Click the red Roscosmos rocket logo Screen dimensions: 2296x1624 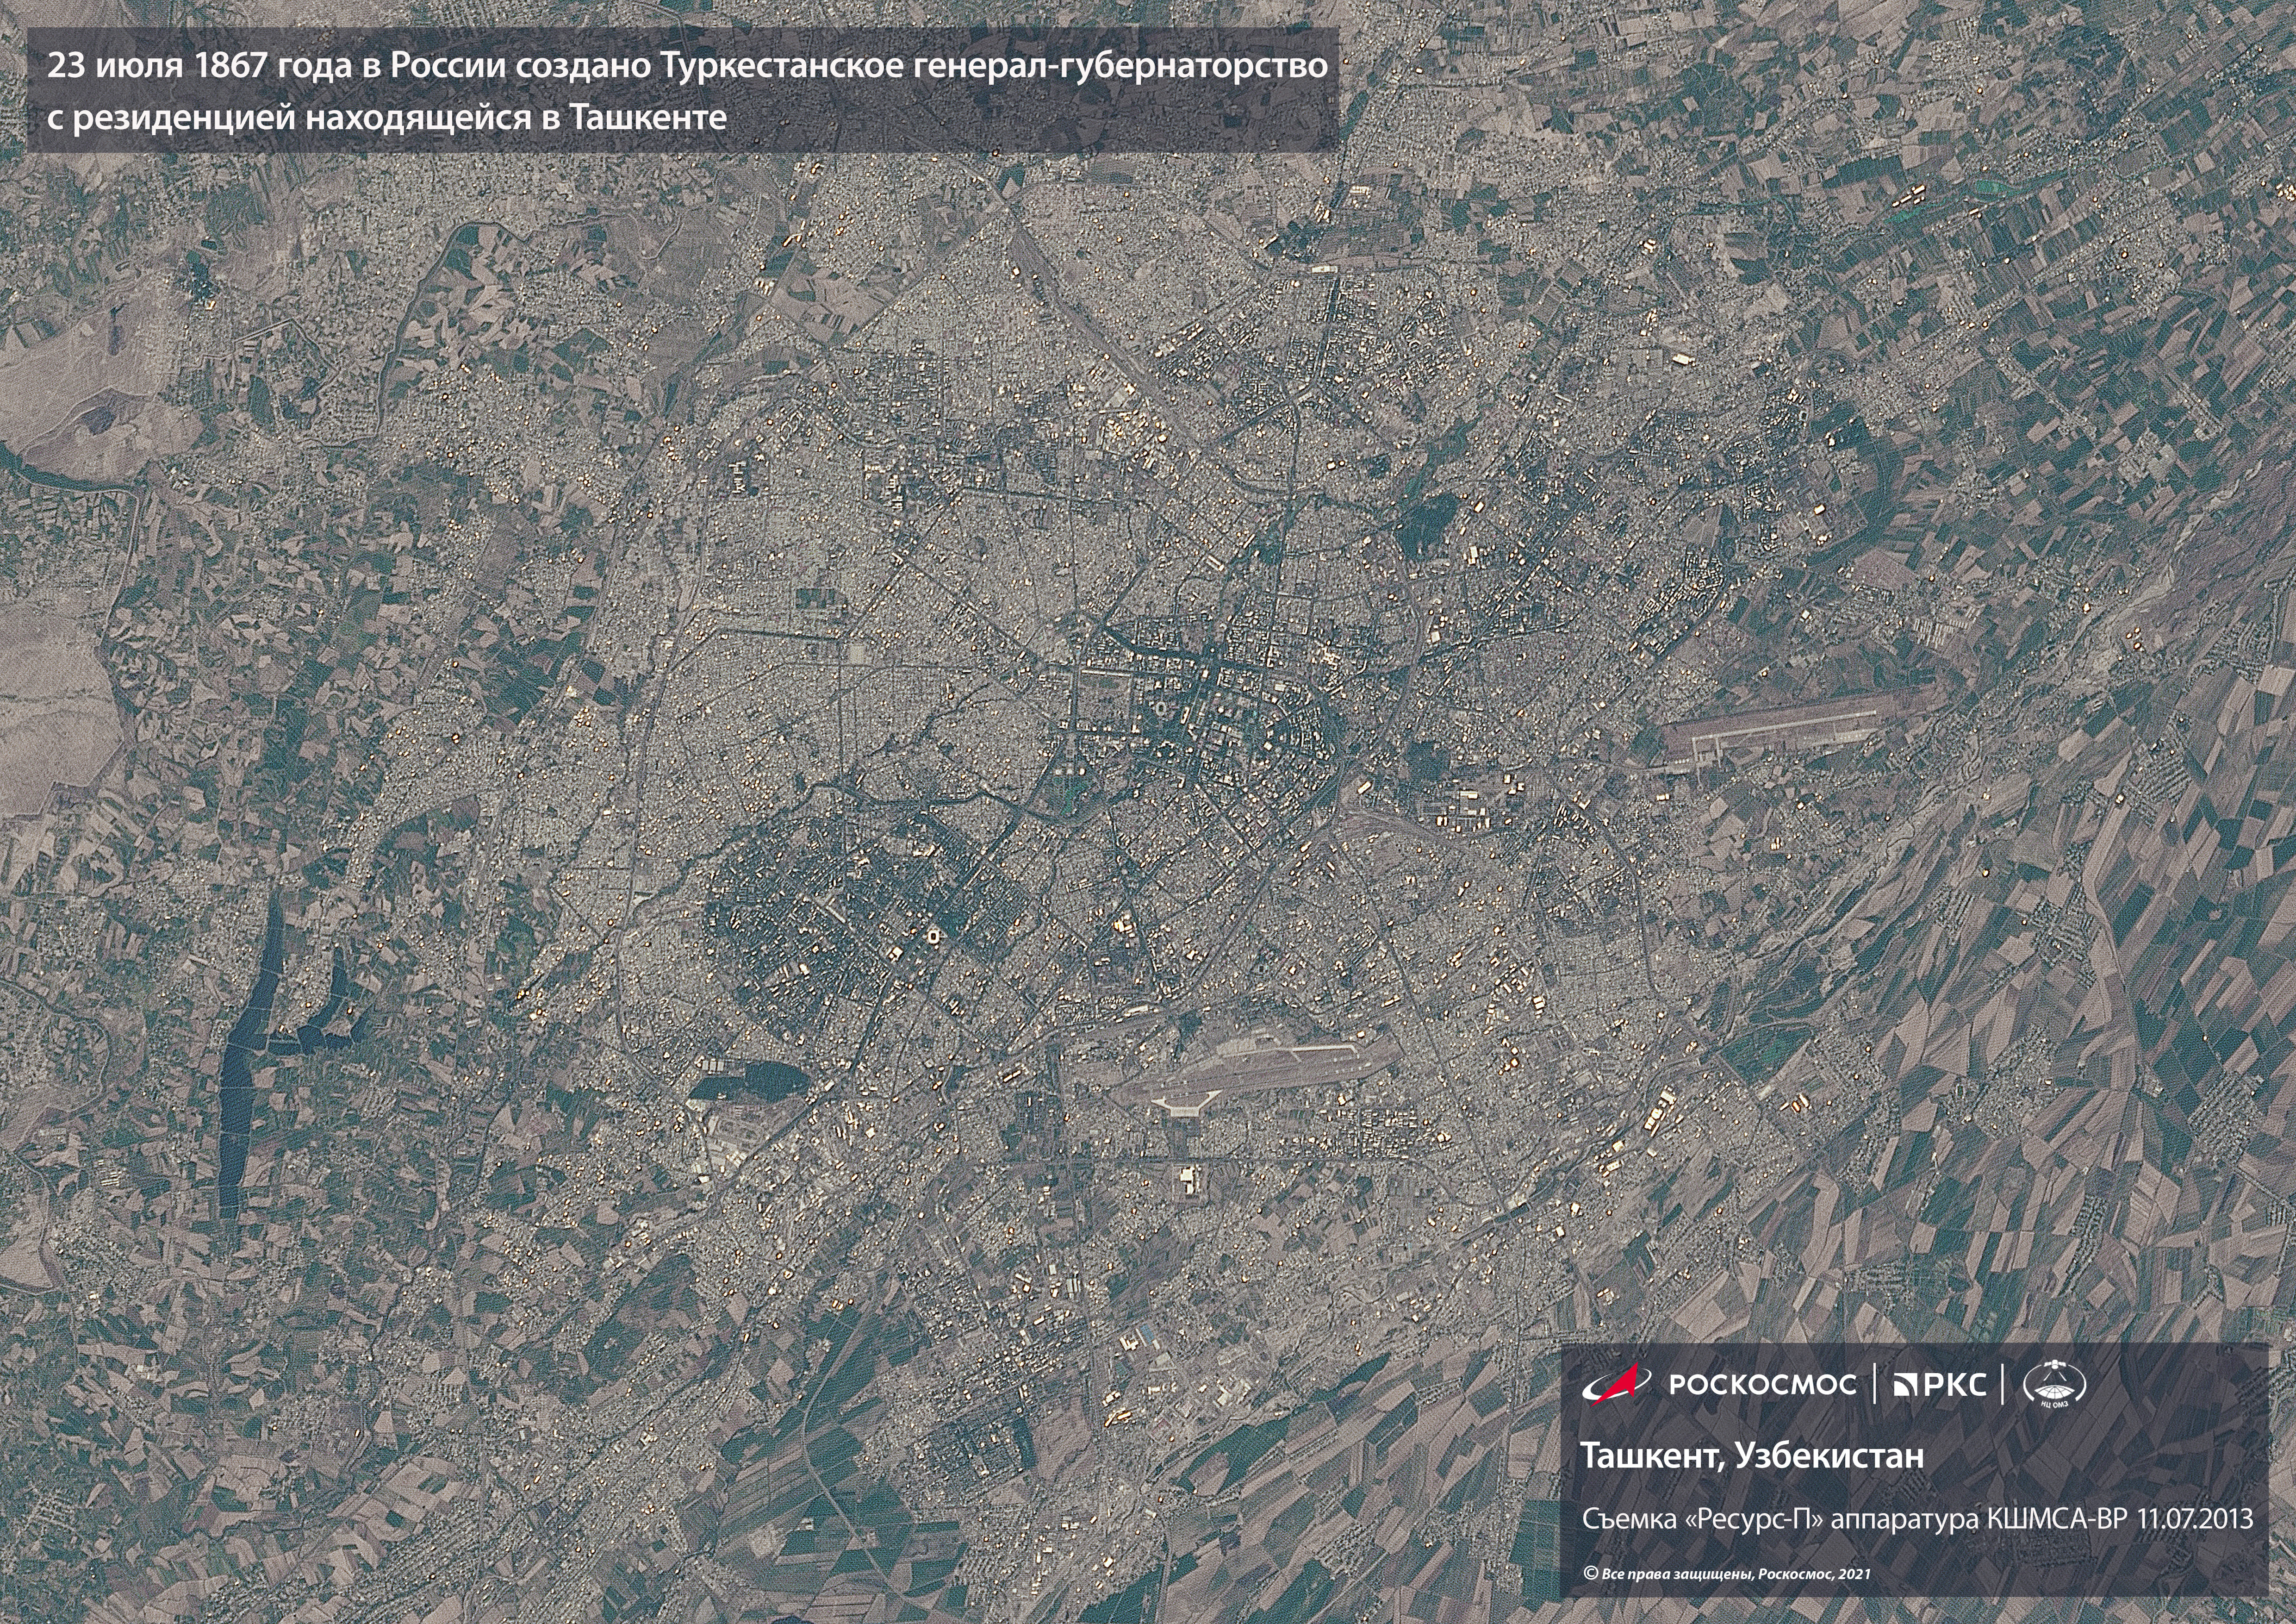[1617, 1384]
